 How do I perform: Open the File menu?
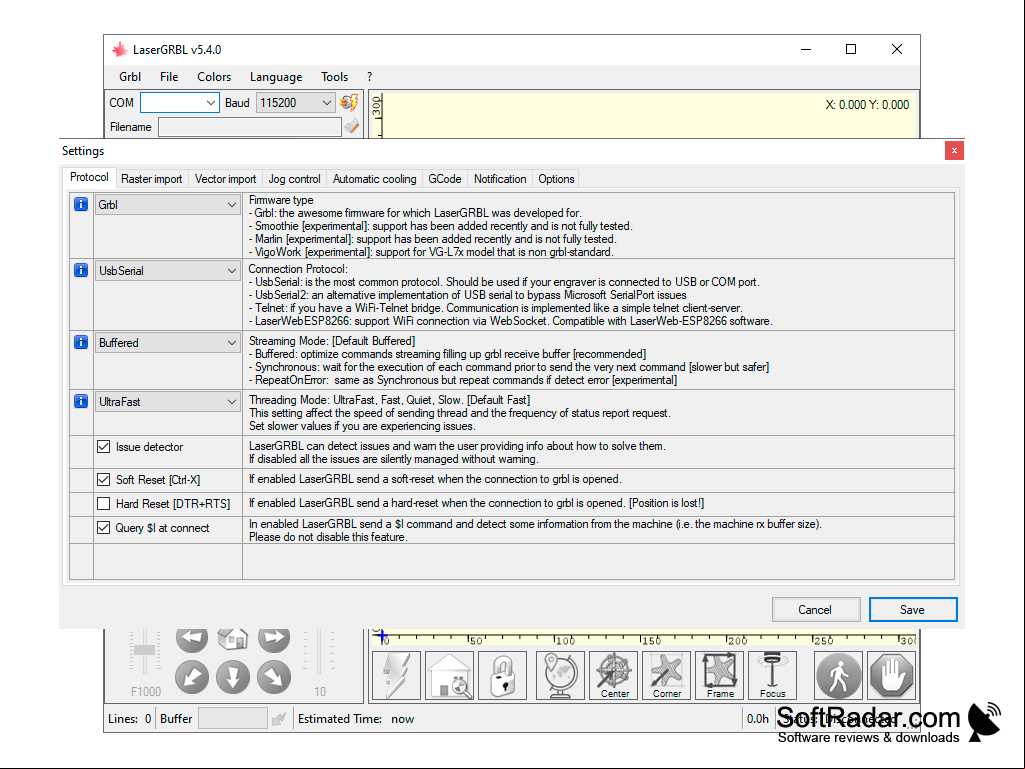[x=169, y=77]
